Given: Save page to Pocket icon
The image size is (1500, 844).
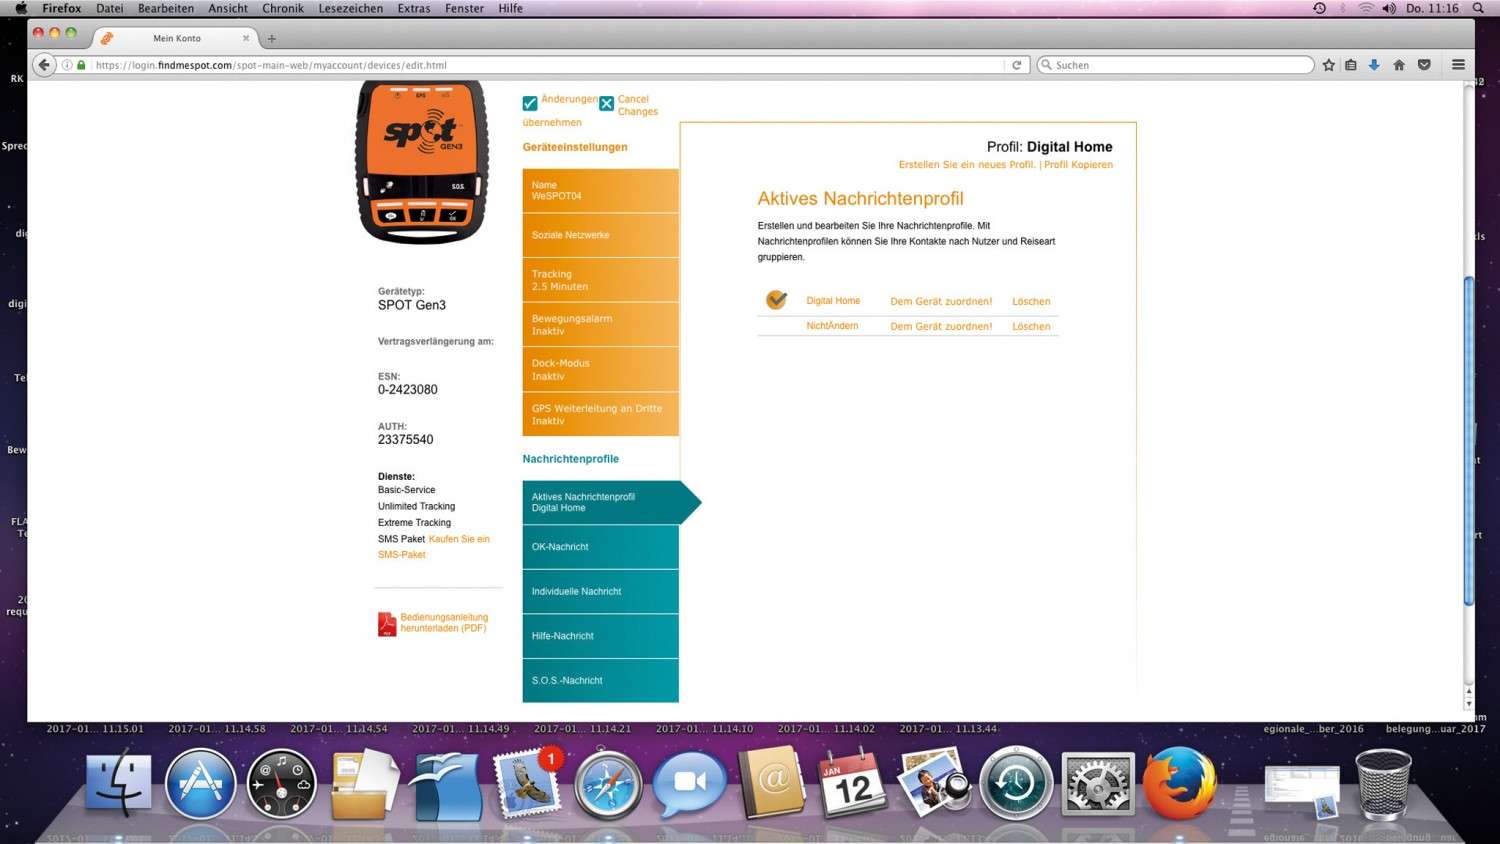Looking at the screenshot, I should point(1424,65).
